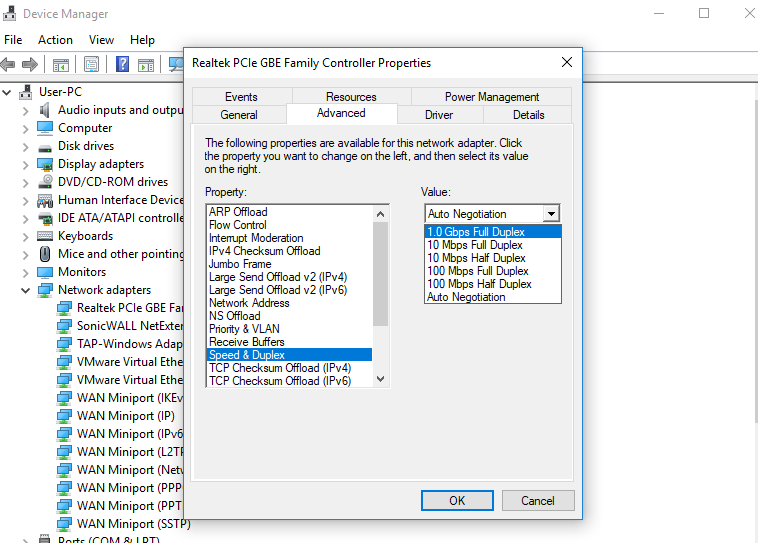This screenshot has width=758, height=543.
Task: Click the DVD/CD-ROM drives disc icon
Action: coord(45,182)
